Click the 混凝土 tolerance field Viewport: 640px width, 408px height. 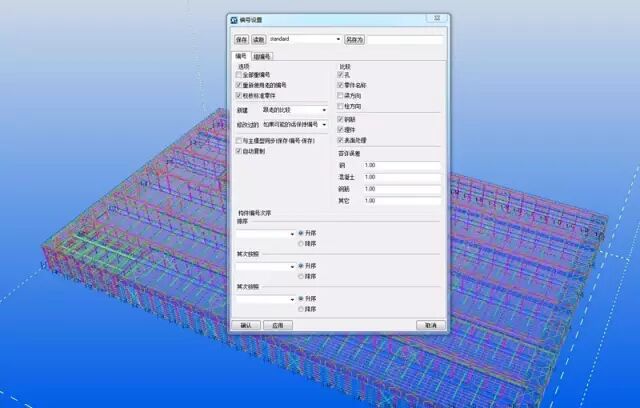pos(402,177)
